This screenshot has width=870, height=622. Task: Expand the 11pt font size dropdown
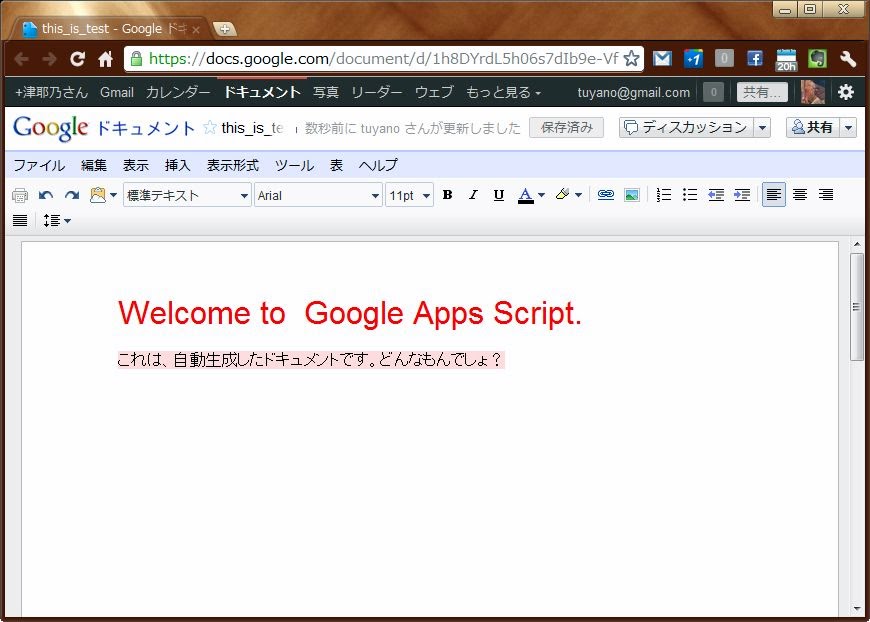[x=409, y=195]
